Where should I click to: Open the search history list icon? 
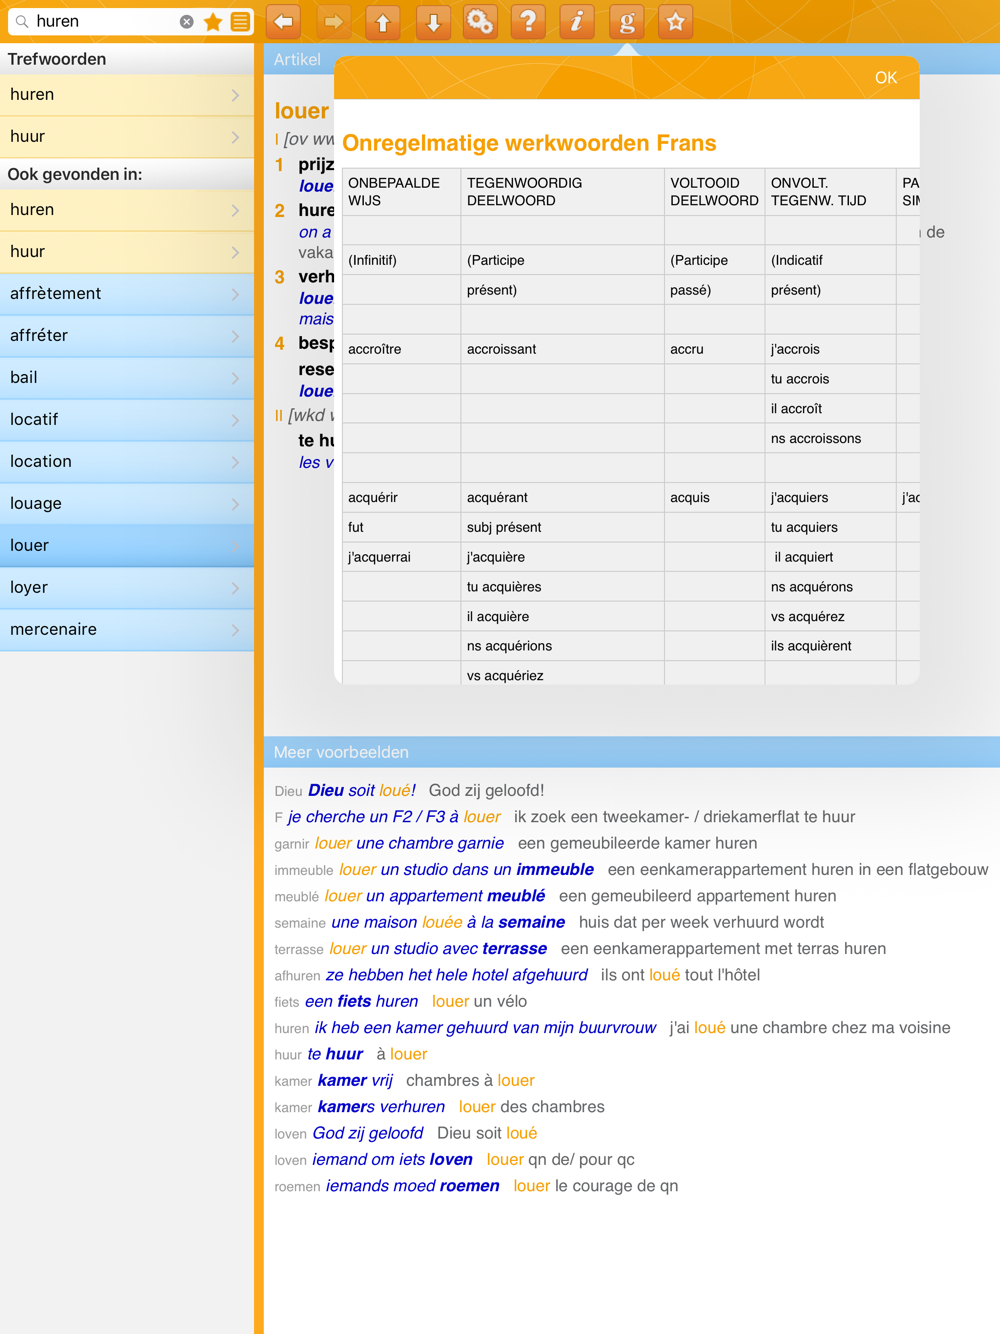(240, 21)
